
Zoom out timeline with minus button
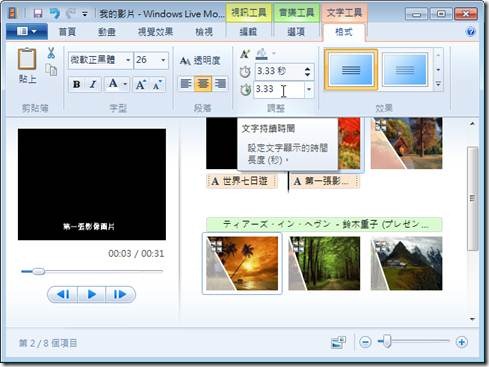click(x=365, y=342)
